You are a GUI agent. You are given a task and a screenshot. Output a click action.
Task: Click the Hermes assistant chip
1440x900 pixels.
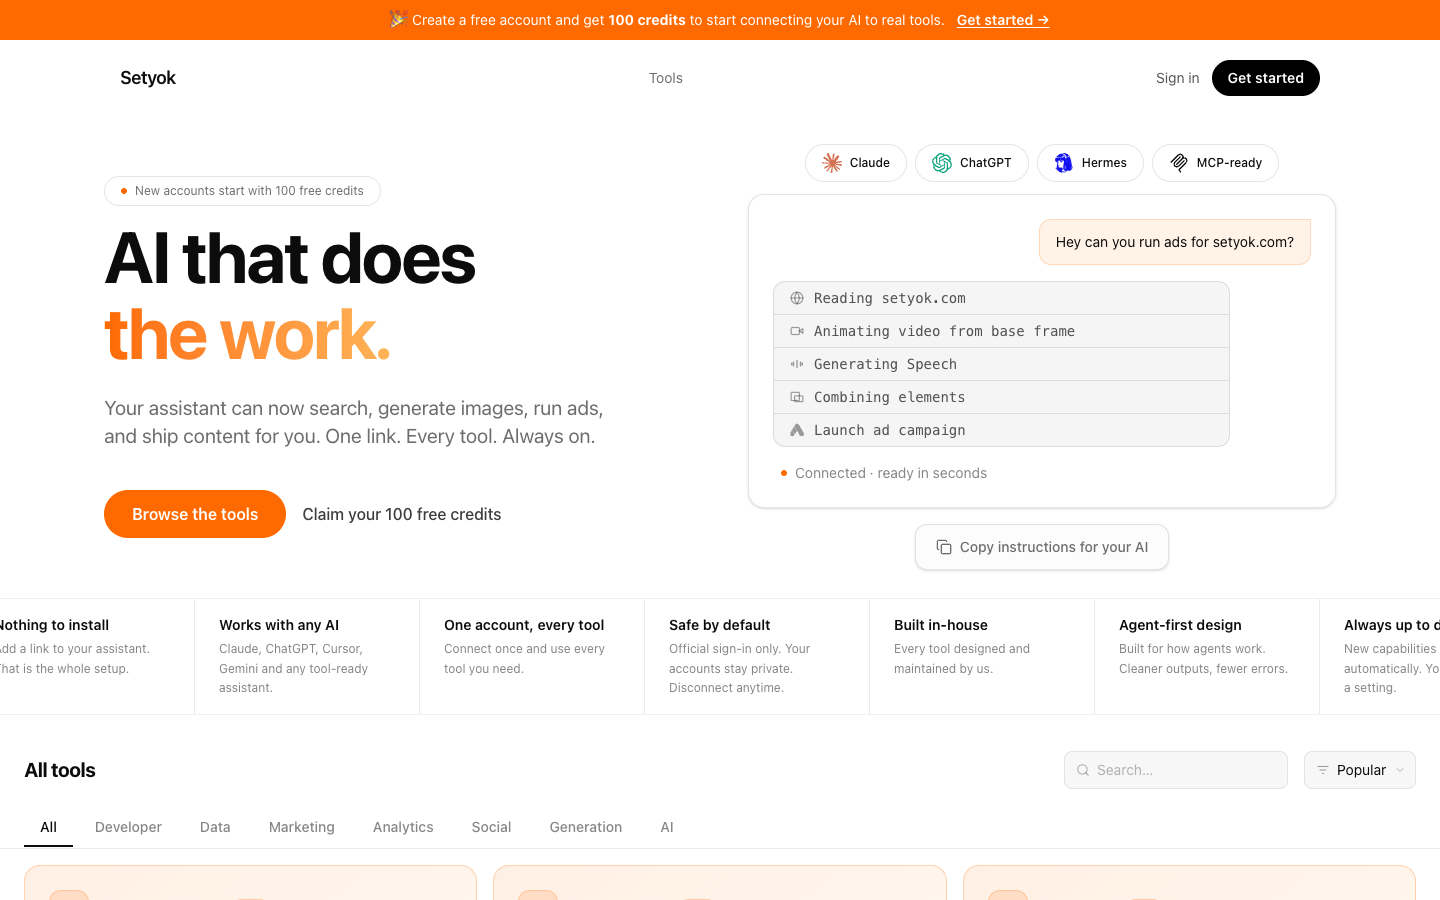click(x=1090, y=163)
